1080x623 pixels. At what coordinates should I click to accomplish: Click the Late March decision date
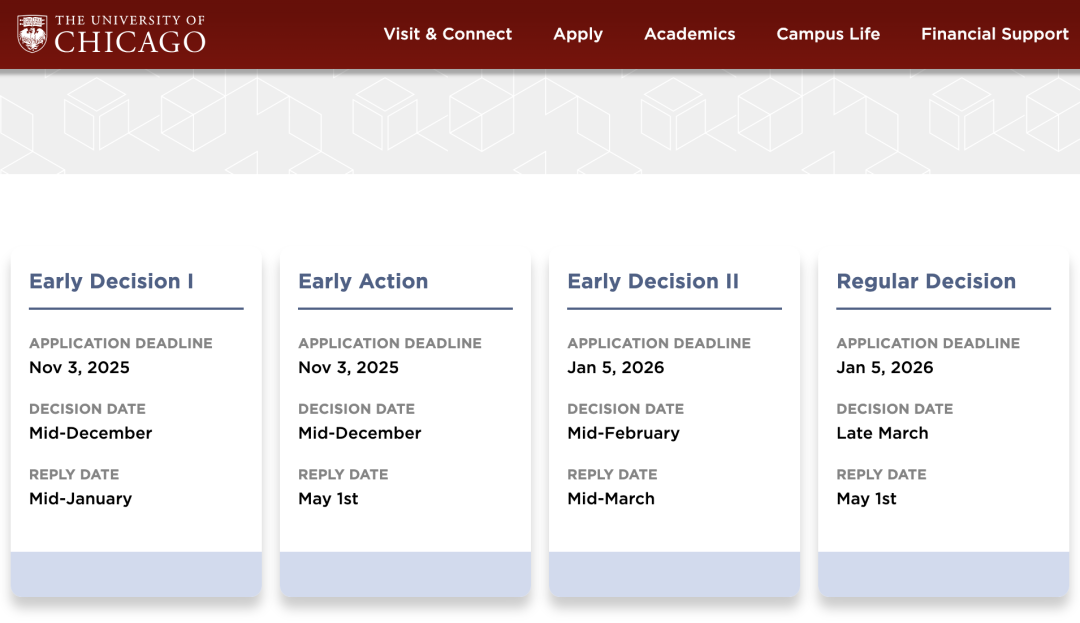click(x=882, y=433)
